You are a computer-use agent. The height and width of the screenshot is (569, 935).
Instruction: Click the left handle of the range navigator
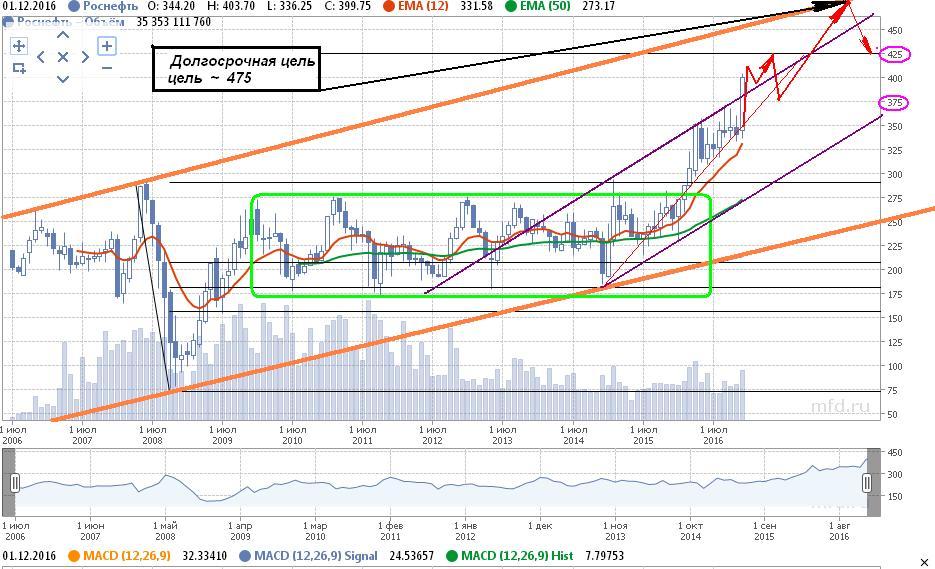[x=14, y=483]
